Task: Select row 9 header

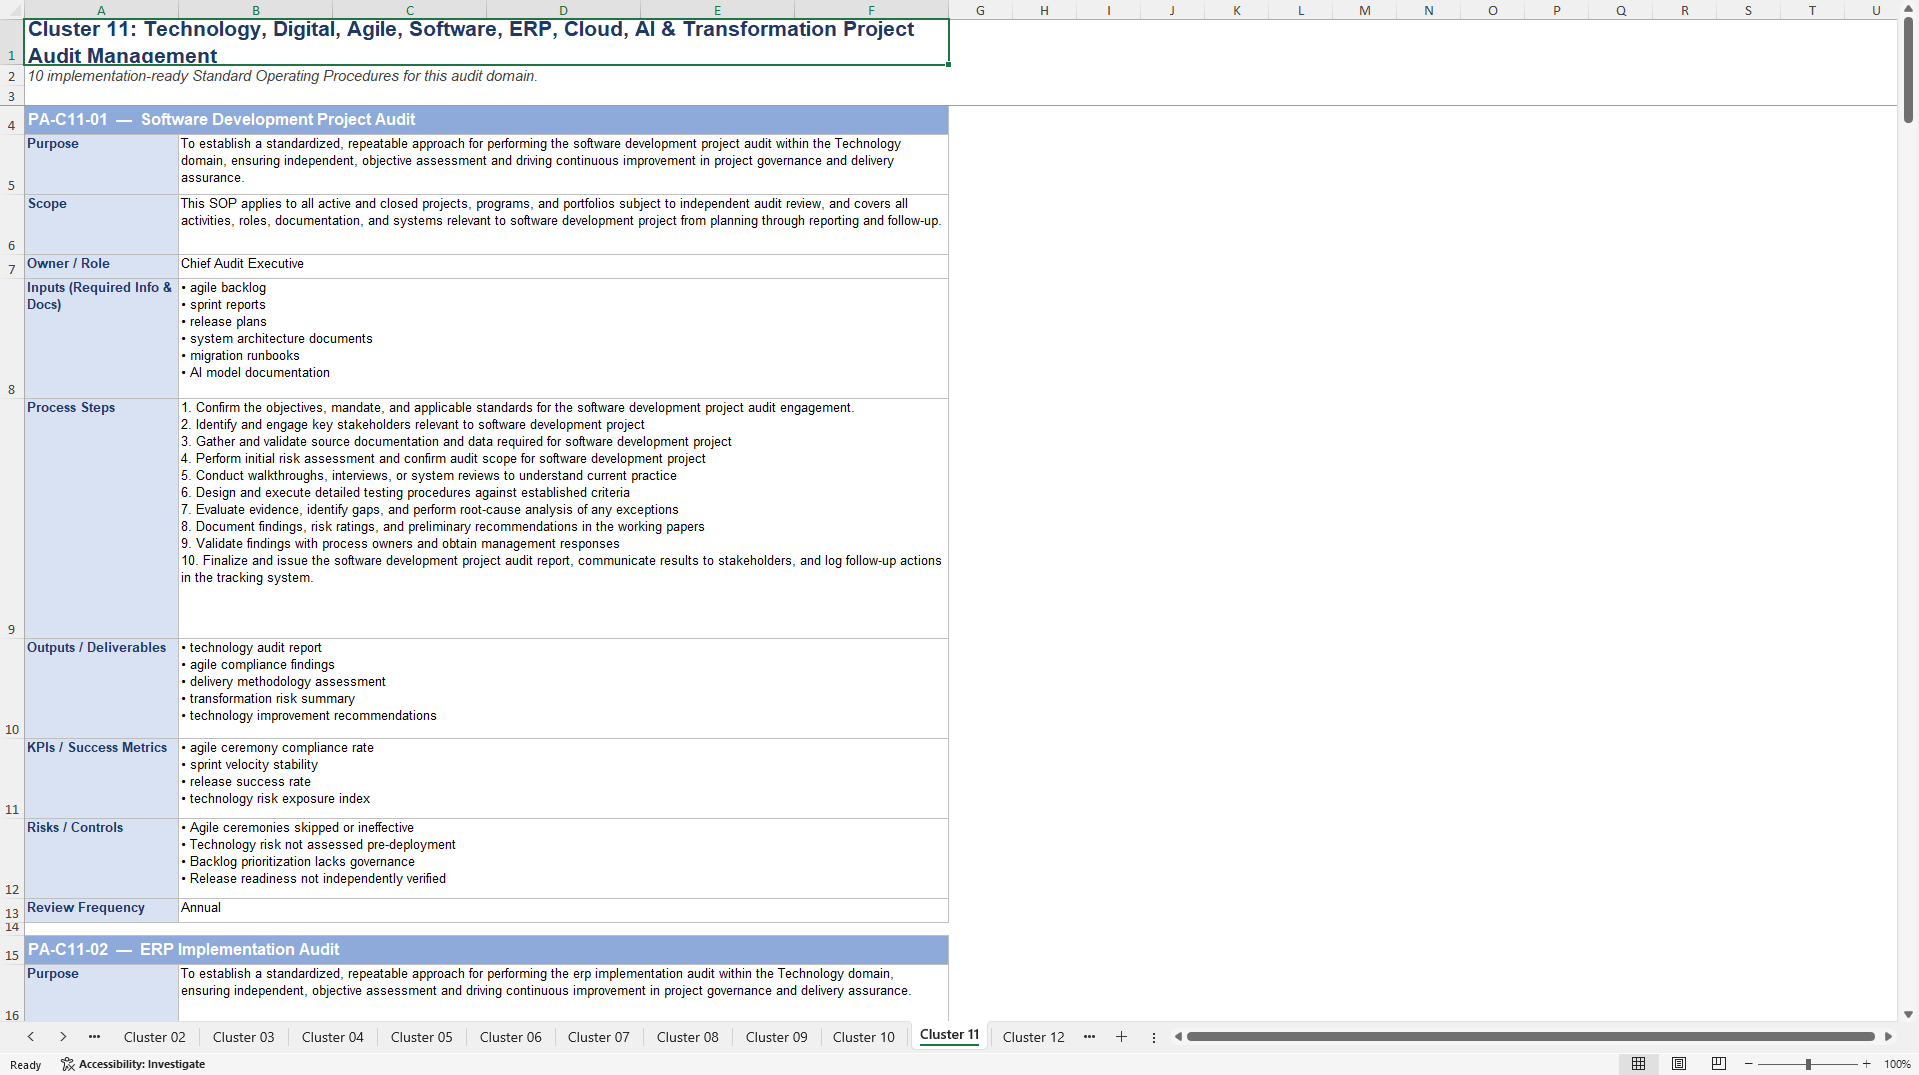Action: coord(12,518)
